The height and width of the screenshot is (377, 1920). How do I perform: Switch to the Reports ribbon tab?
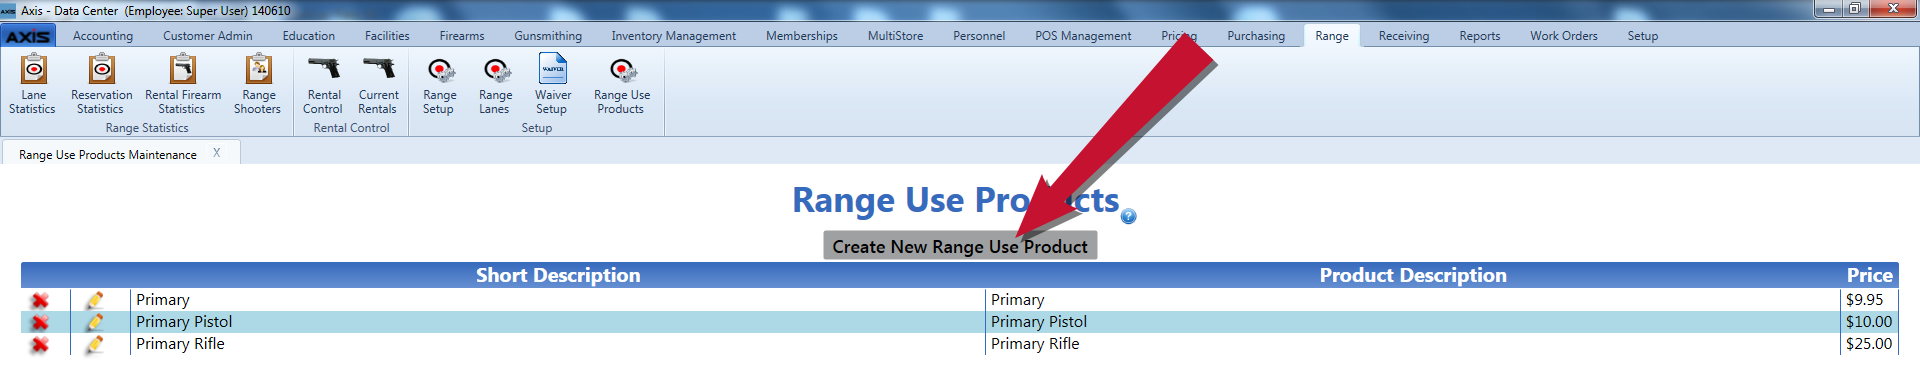click(x=1479, y=36)
